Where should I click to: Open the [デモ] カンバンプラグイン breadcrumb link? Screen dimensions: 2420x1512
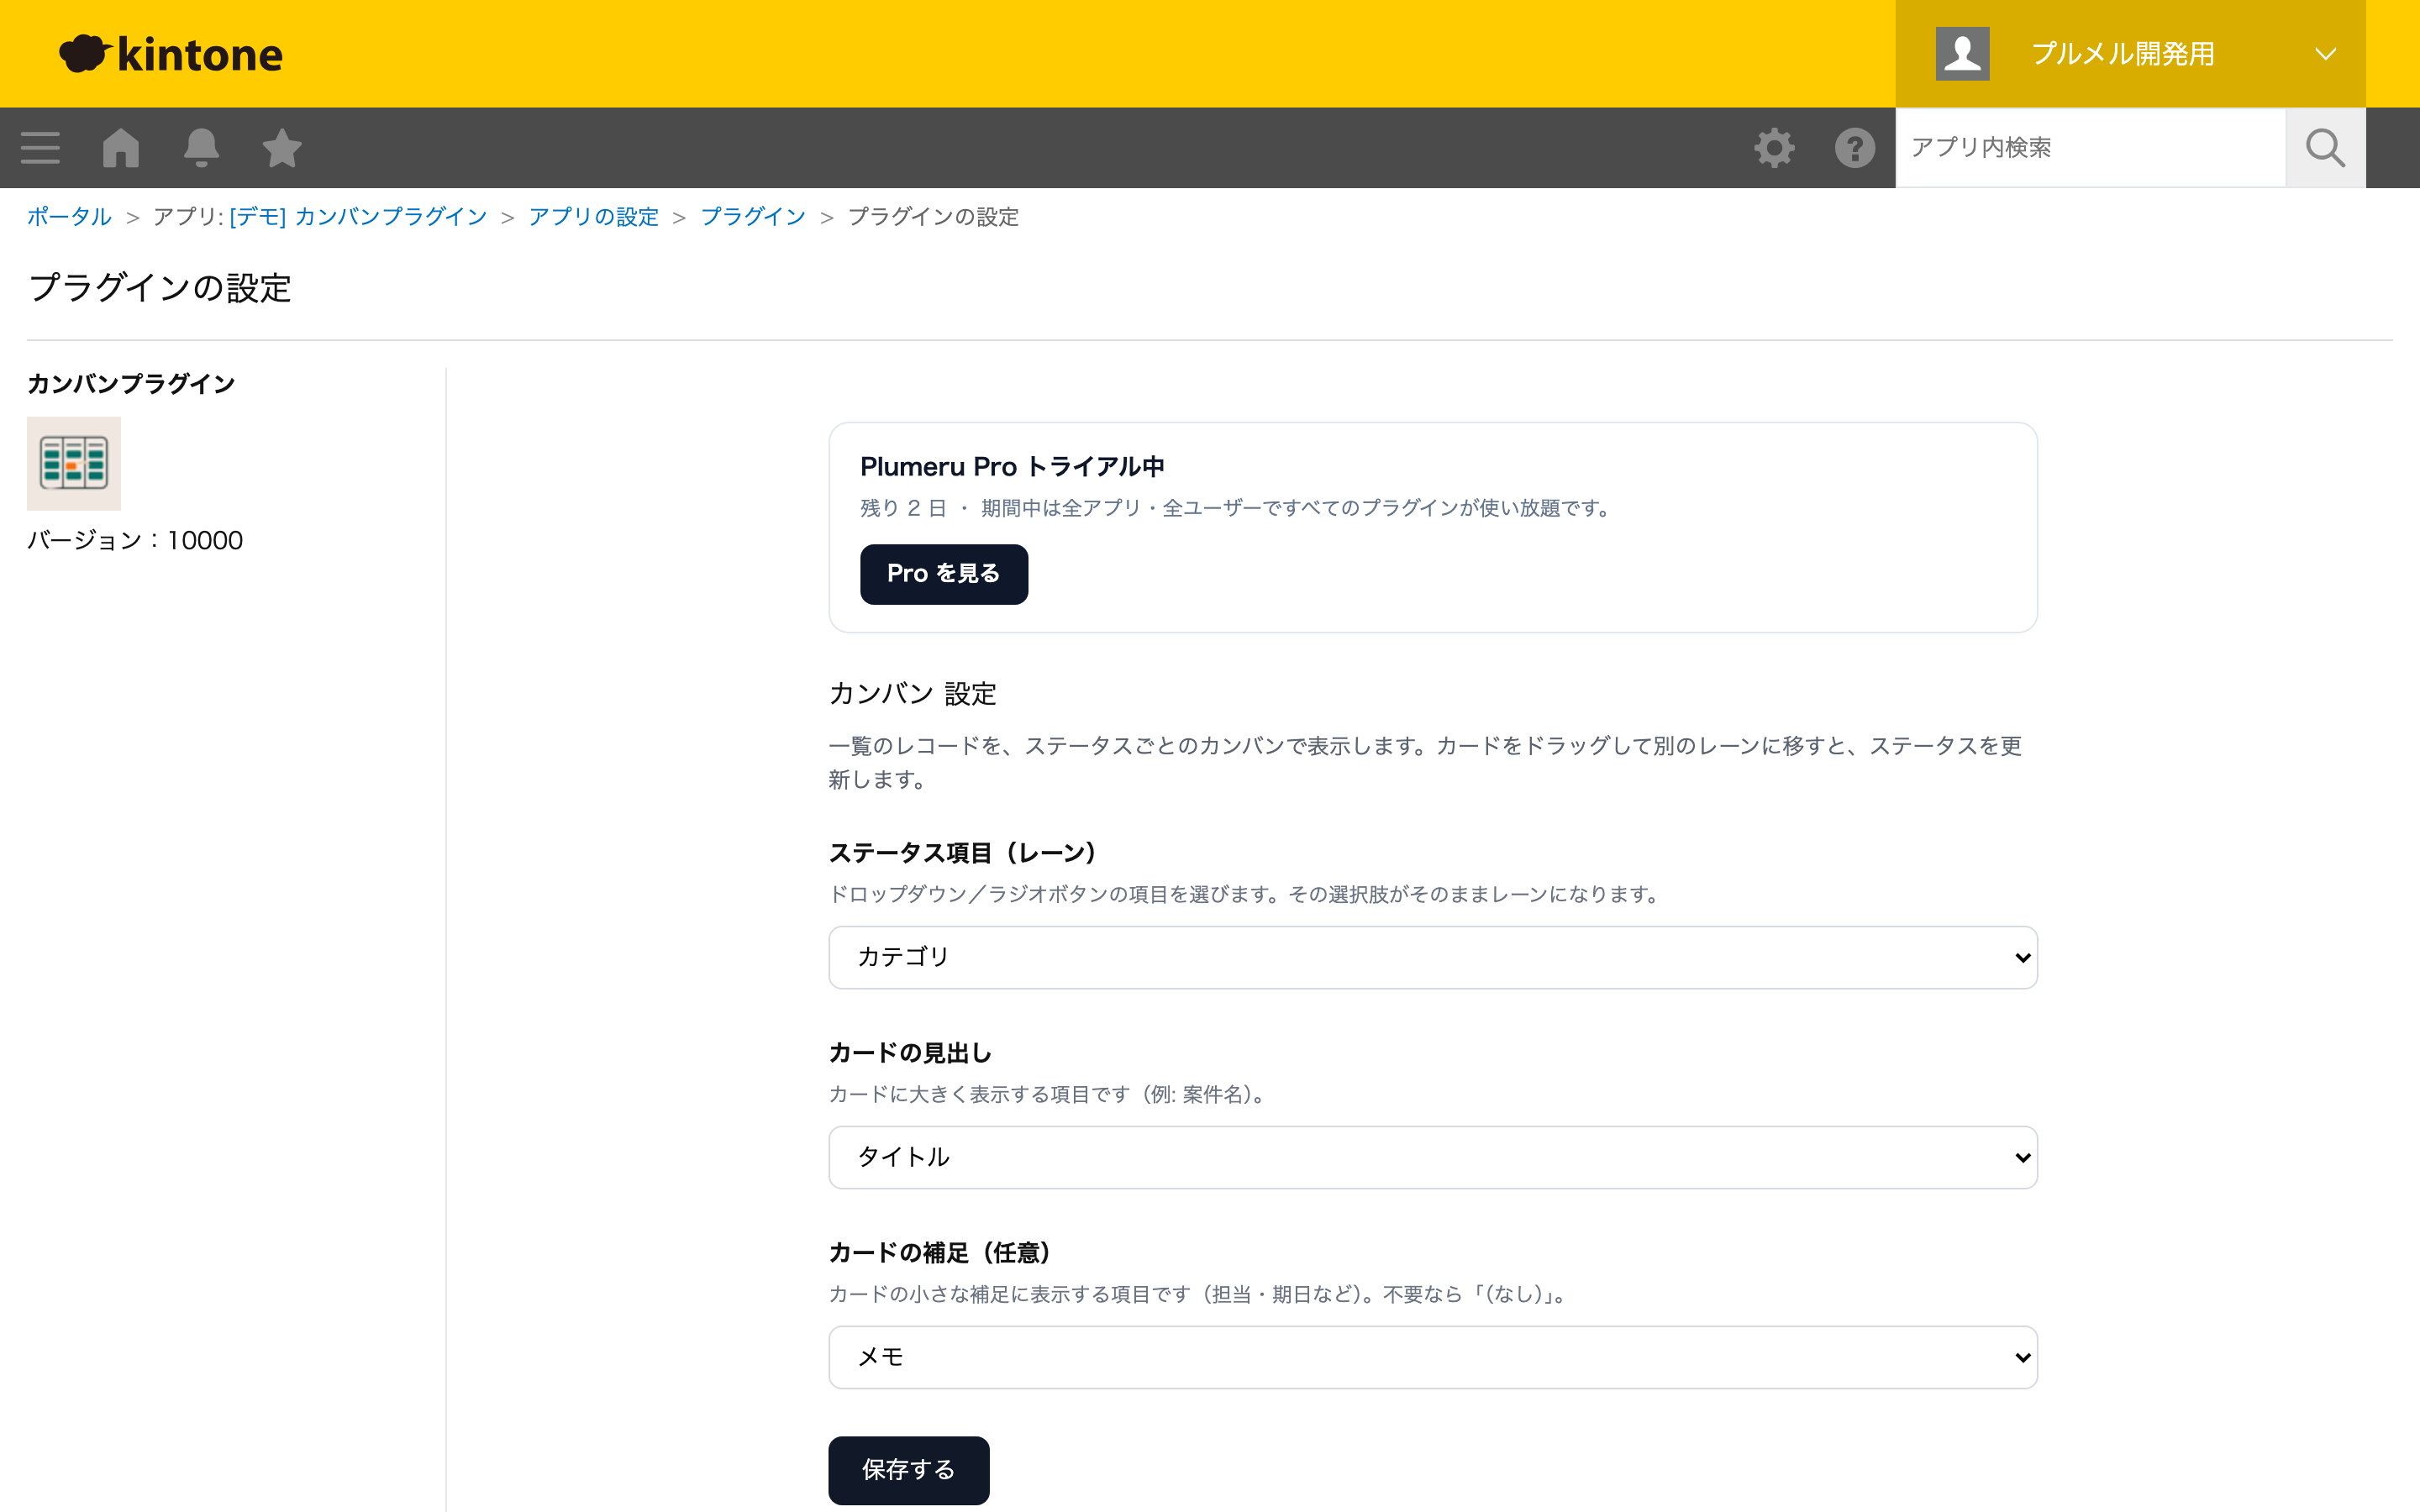click(x=358, y=217)
